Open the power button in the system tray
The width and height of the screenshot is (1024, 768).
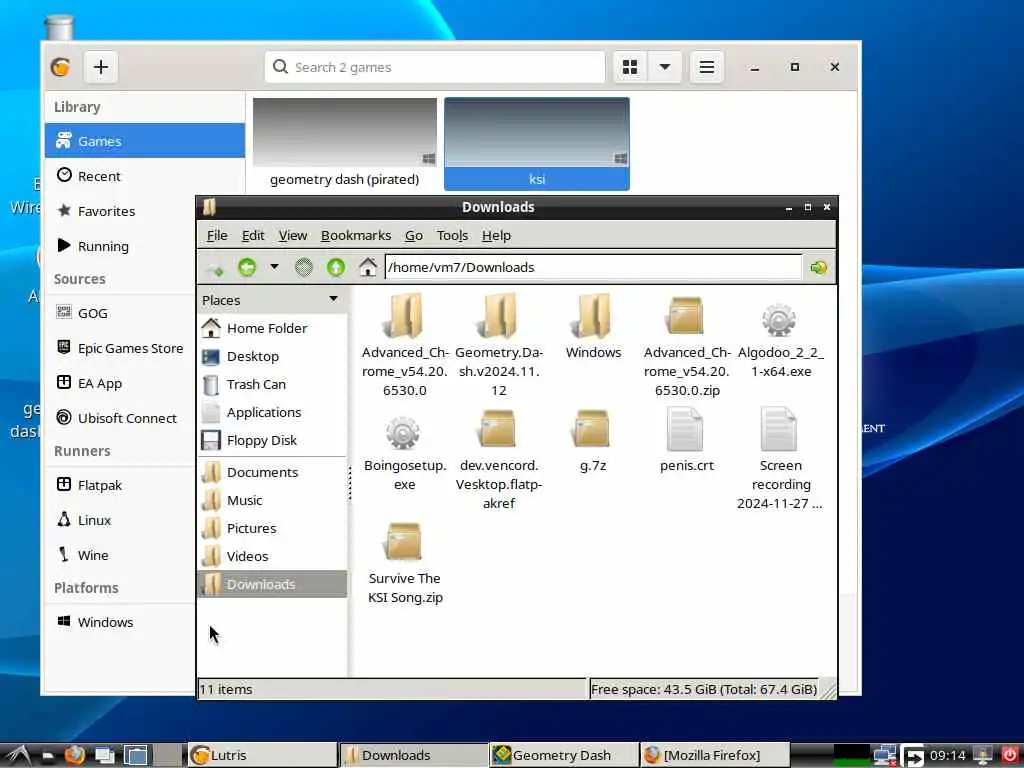[1009, 755]
